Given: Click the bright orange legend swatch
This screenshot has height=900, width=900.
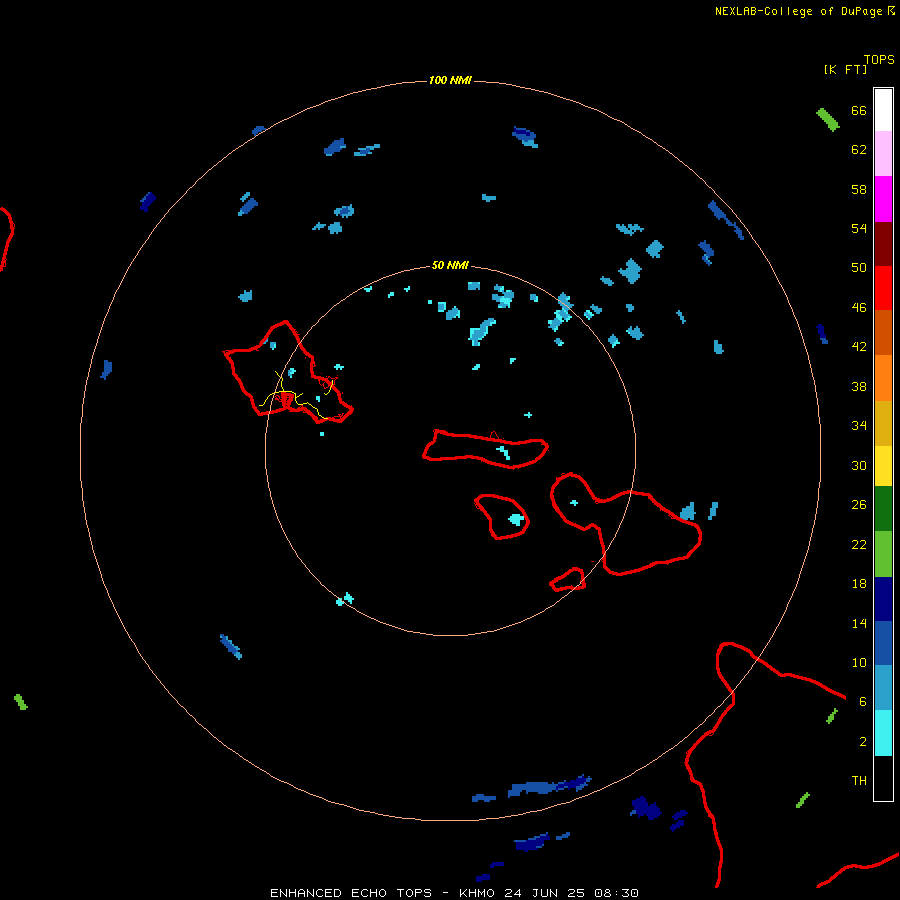Looking at the screenshot, I should click(x=883, y=378).
